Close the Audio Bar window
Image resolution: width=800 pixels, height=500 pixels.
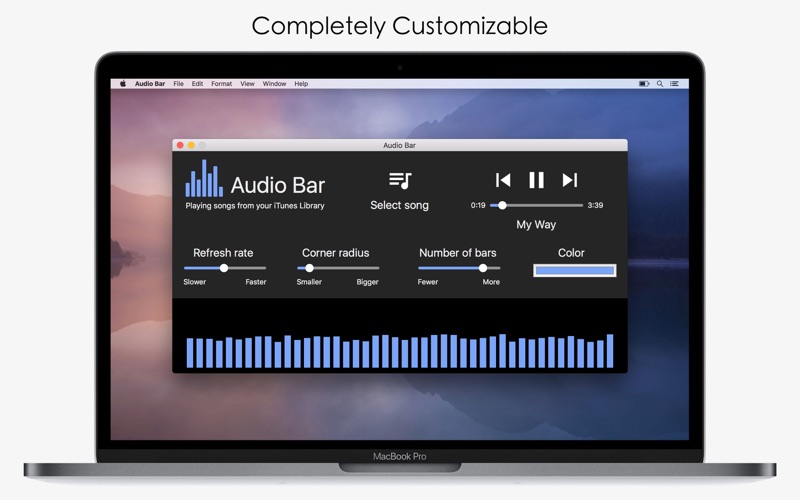180,145
